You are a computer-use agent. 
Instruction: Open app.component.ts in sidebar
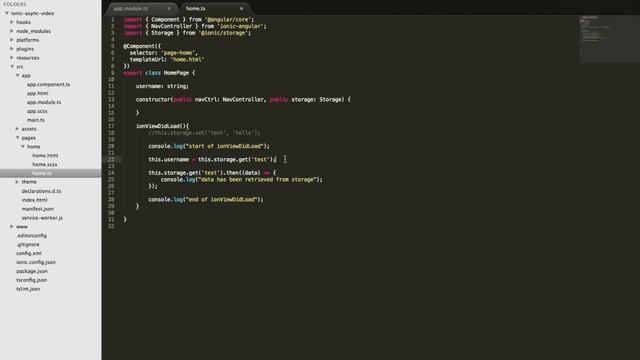[48, 84]
